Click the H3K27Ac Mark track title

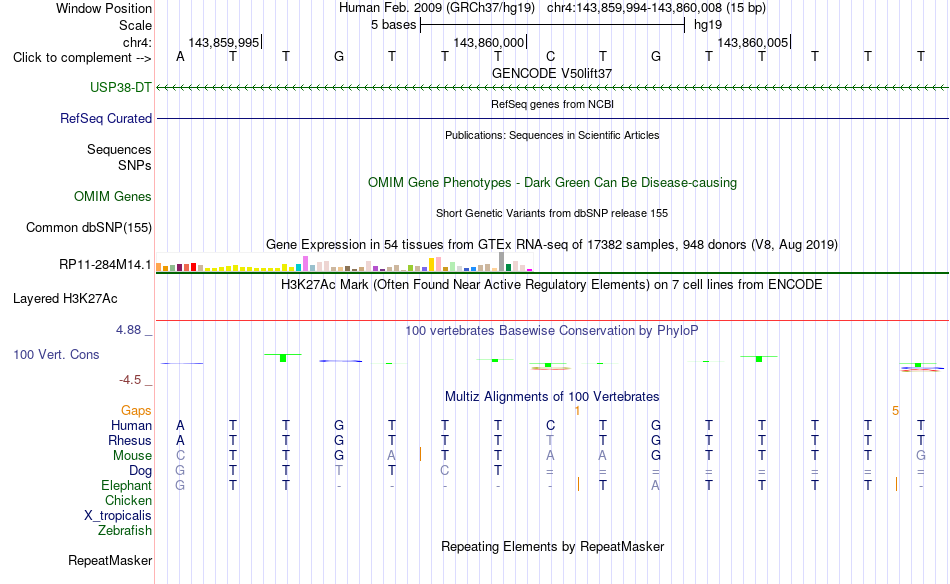coord(552,285)
